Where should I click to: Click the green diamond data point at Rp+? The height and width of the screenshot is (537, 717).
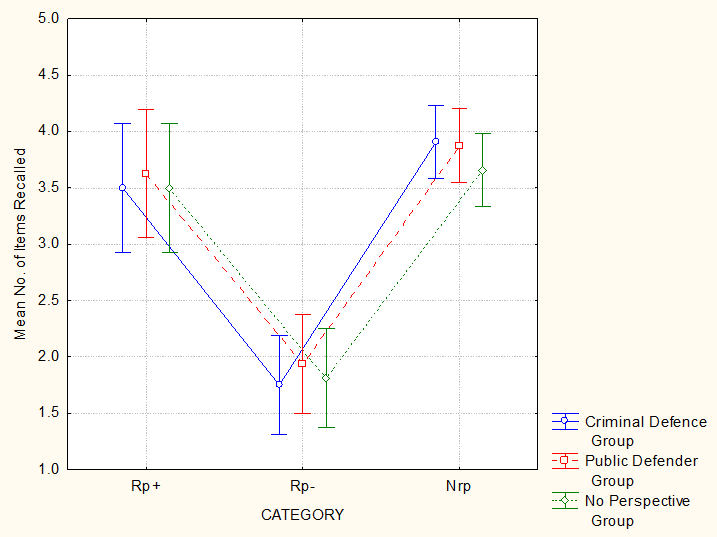pos(169,188)
